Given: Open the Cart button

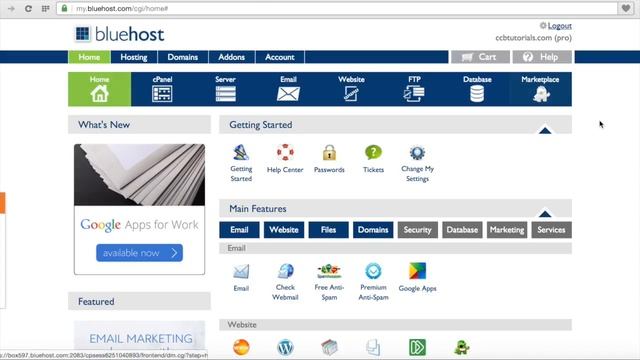Looking at the screenshot, I should 480,57.
